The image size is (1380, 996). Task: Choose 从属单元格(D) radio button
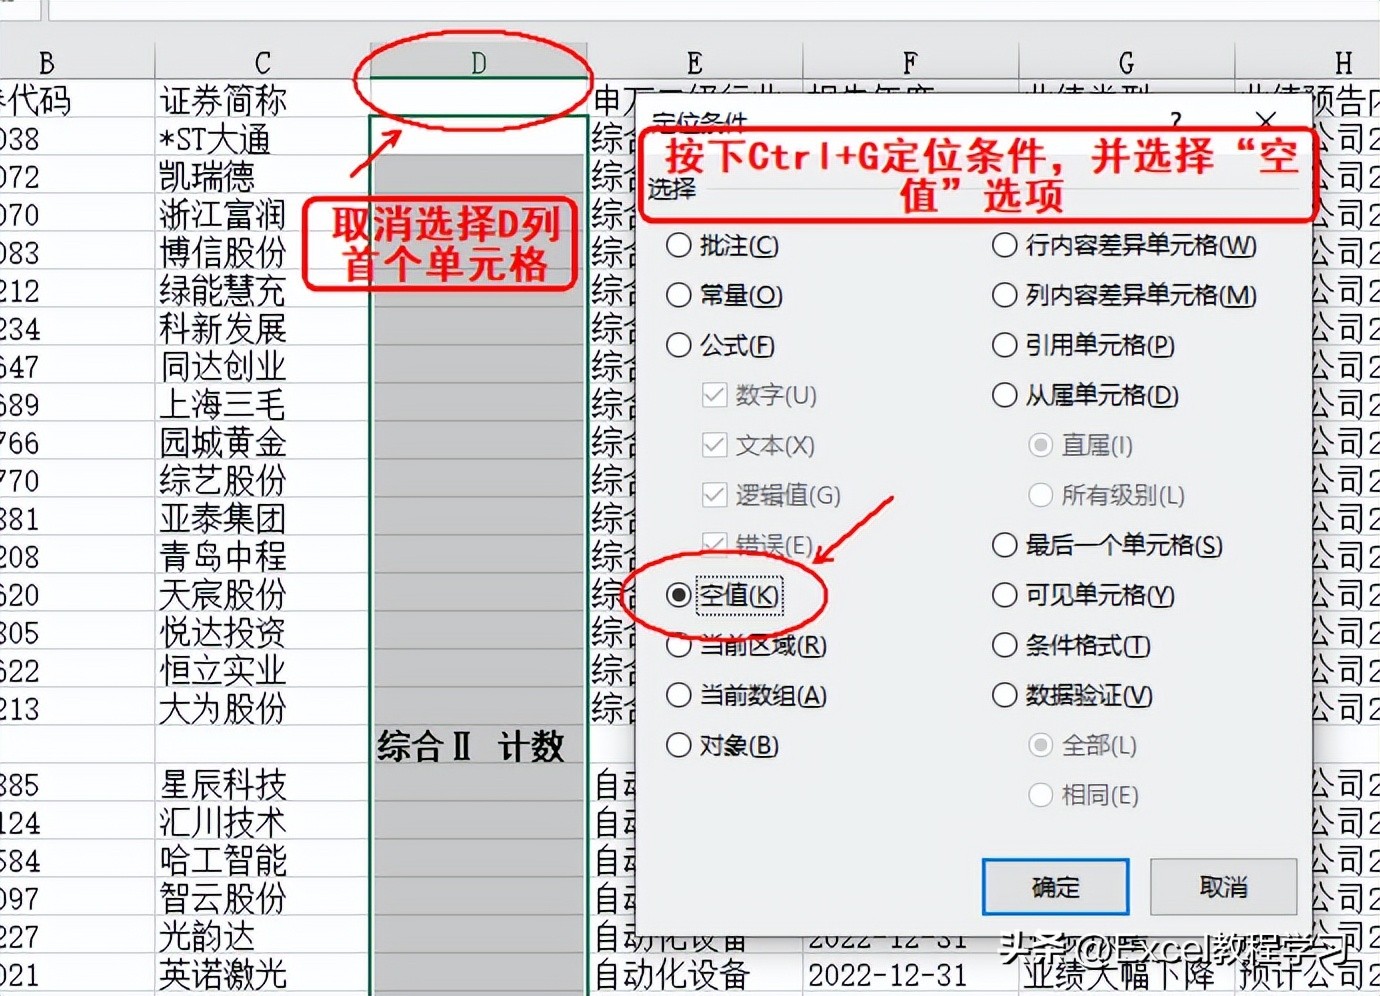click(x=1004, y=395)
